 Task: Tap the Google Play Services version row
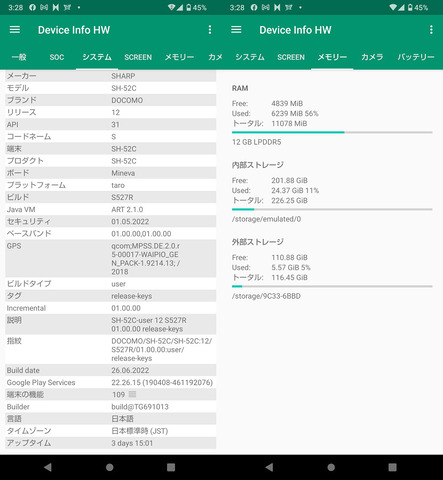coord(110,382)
